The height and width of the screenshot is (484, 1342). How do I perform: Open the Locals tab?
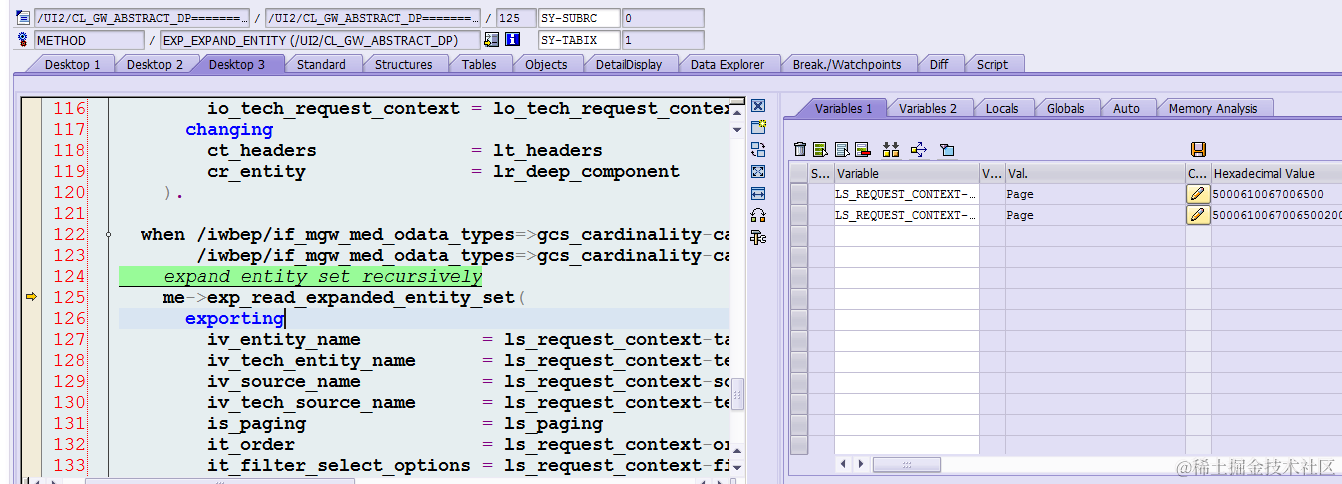1002,108
